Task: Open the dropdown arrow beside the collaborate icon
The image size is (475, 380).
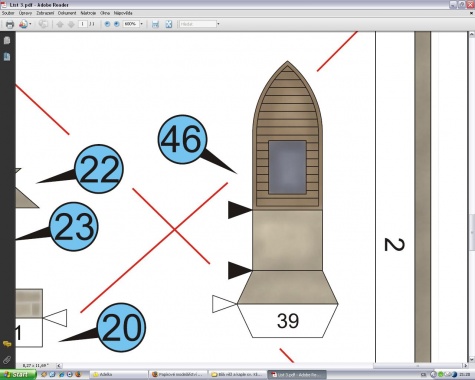Action: pos(30,24)
